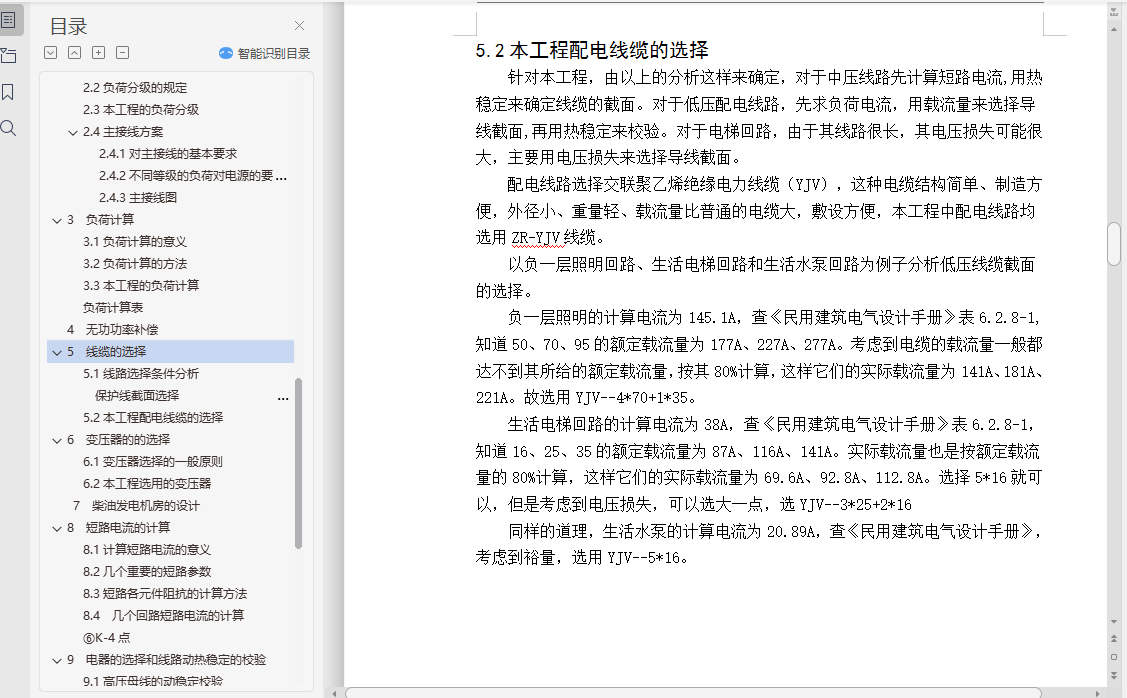The width and height of the screenshot is (1127, 698).
Task: Jump to 负荷计算表 heading
Action: 113,308
